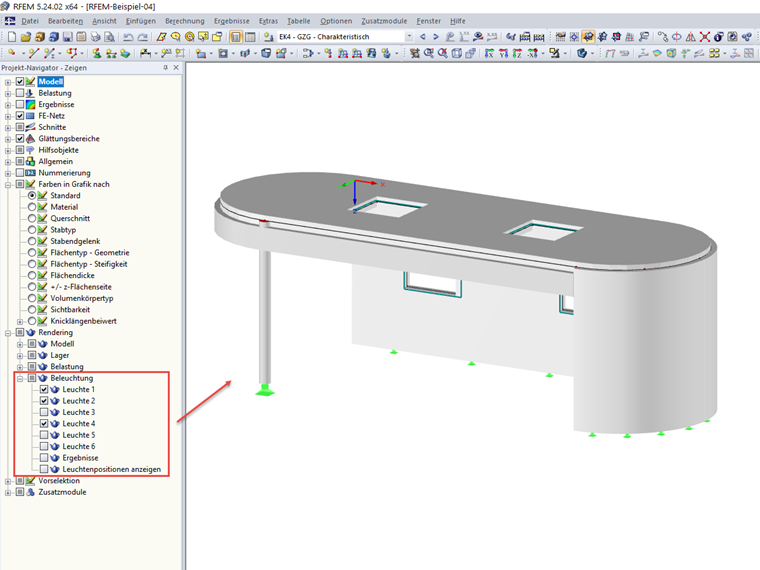This screenshot has height=570, width=760.
Task: Click the red X delete icon
Action: 705,37
